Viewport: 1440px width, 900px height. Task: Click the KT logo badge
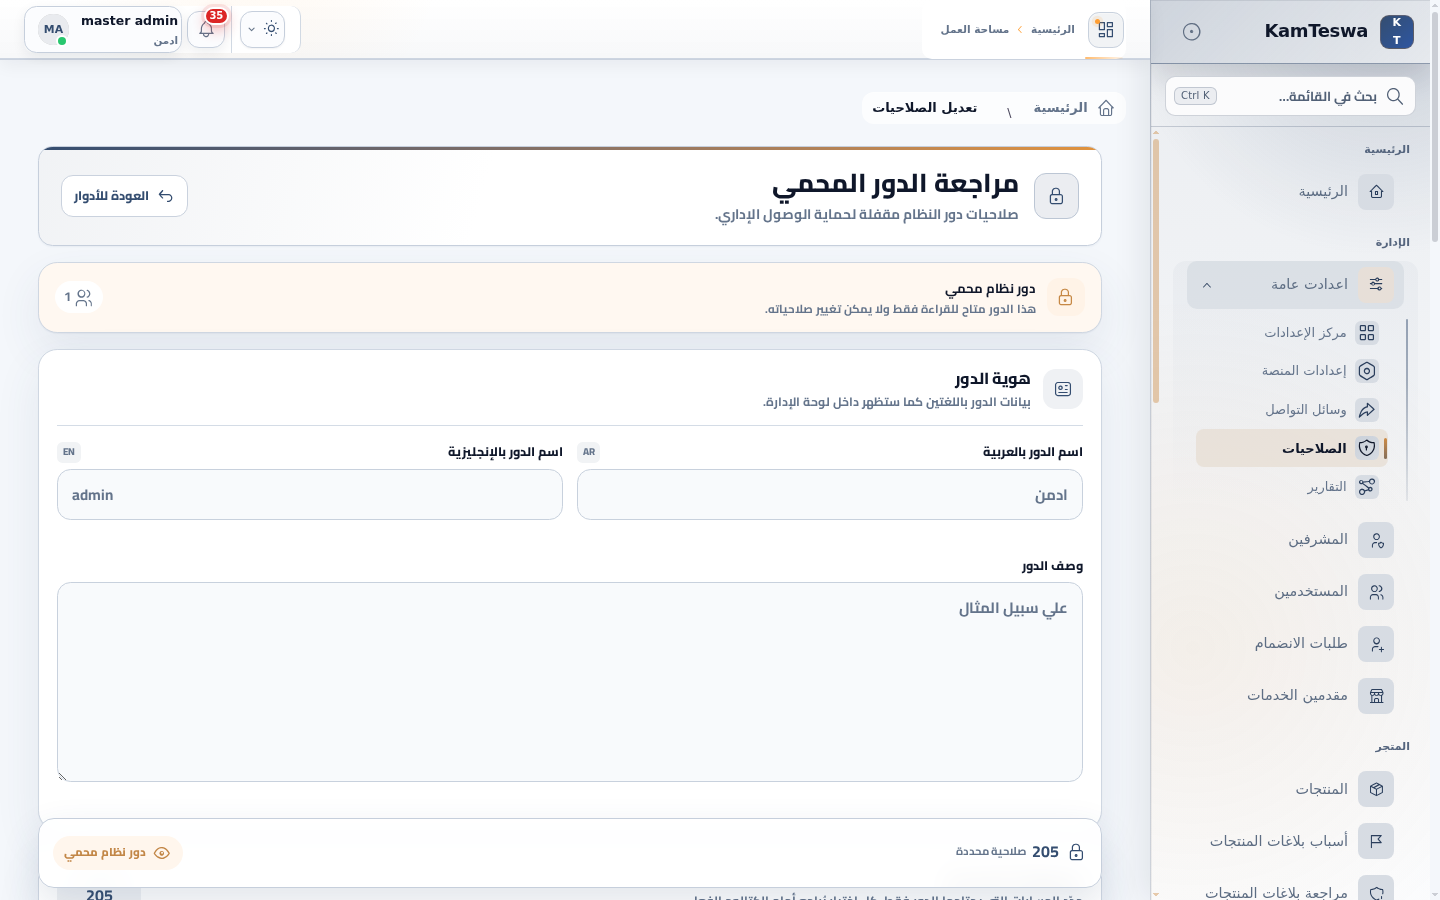pyautogui.click(x=1396, y=31)
